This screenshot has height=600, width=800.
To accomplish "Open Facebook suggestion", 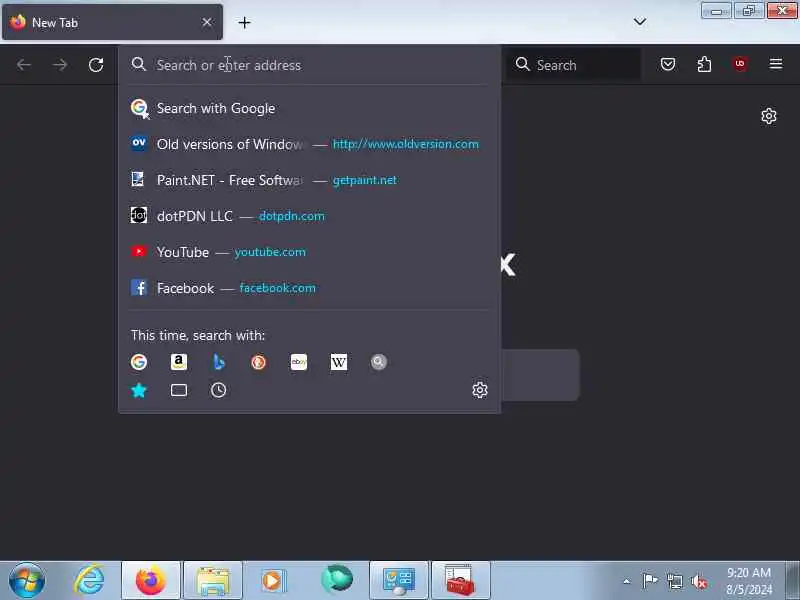I will tap(309, 288).
